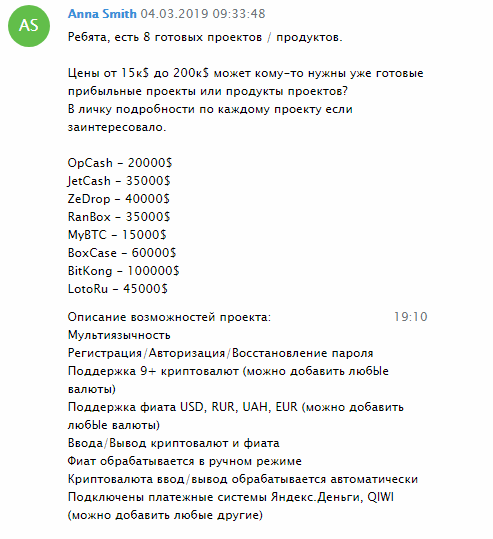Click the Фиат обрабатывается в ручном режиме line
Image resolution: width=493 pixels, height=539 pixels.
point(185,461)
